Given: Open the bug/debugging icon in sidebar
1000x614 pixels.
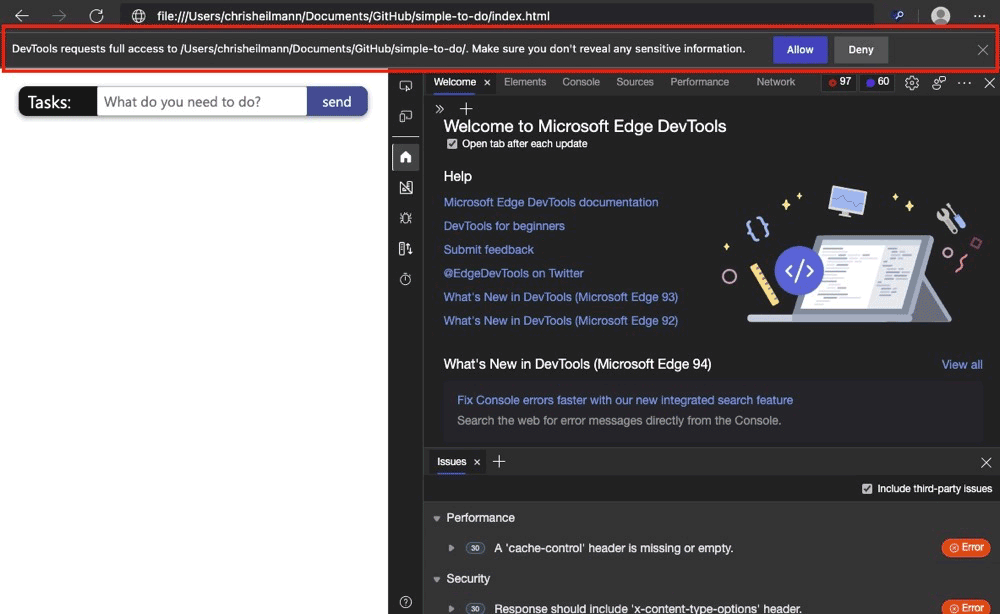Looking at the screenshot, I should (x=405, y=217).
